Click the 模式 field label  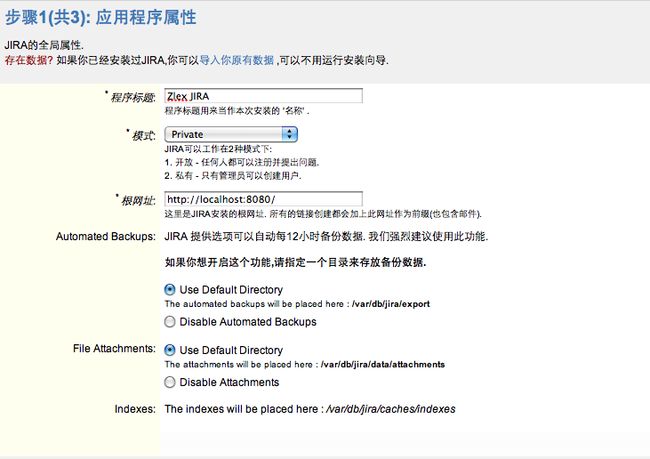(x=143, y=136)
